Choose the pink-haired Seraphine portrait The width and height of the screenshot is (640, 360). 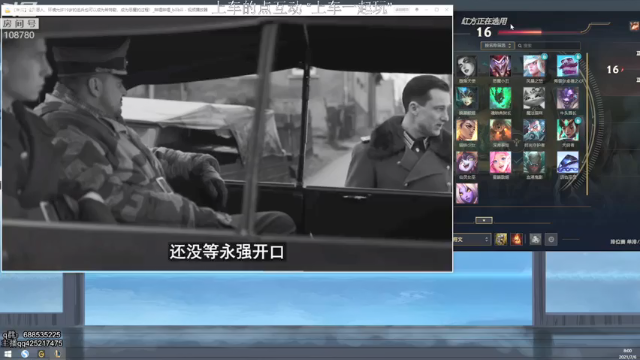point(500,162)
